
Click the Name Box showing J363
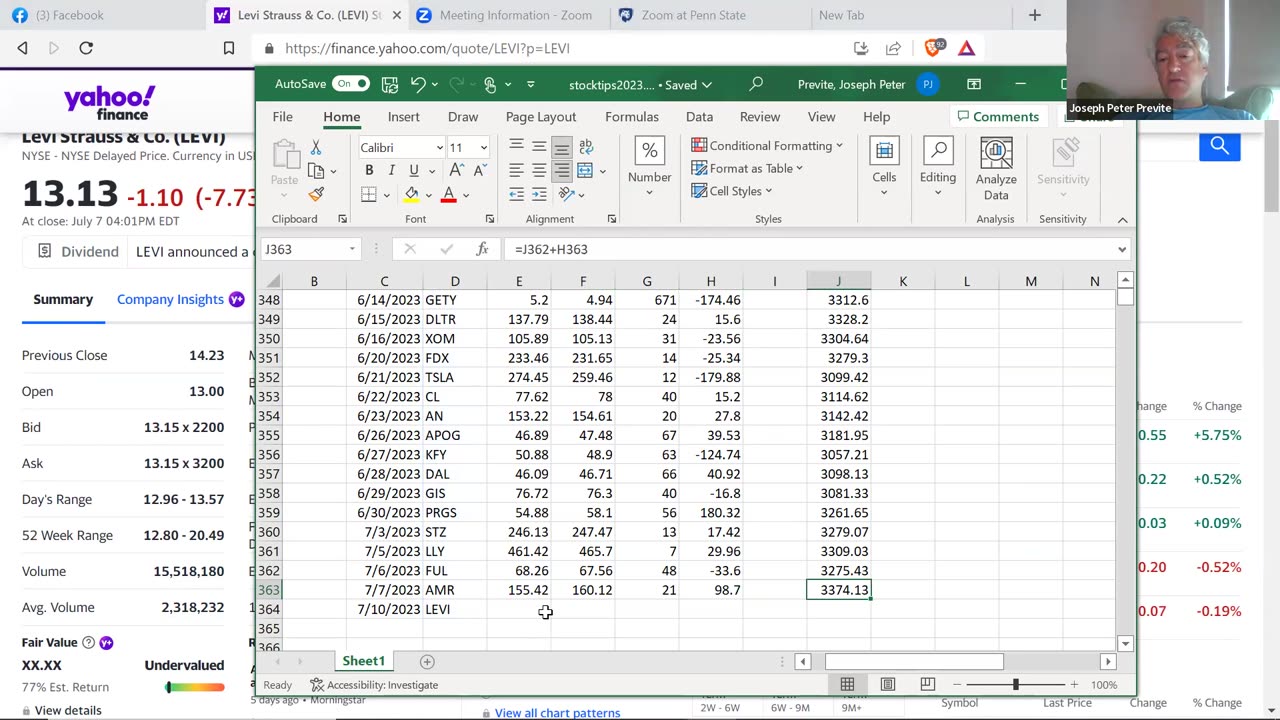tap(309, 249)
